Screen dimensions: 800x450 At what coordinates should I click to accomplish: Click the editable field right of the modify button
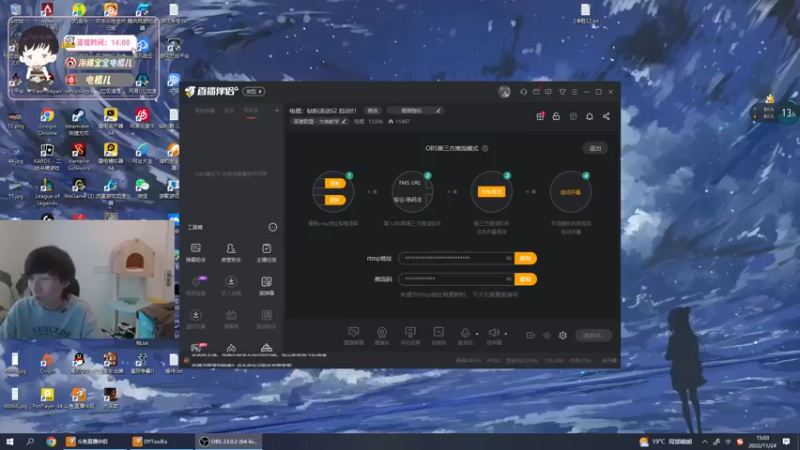click(414, 110)
